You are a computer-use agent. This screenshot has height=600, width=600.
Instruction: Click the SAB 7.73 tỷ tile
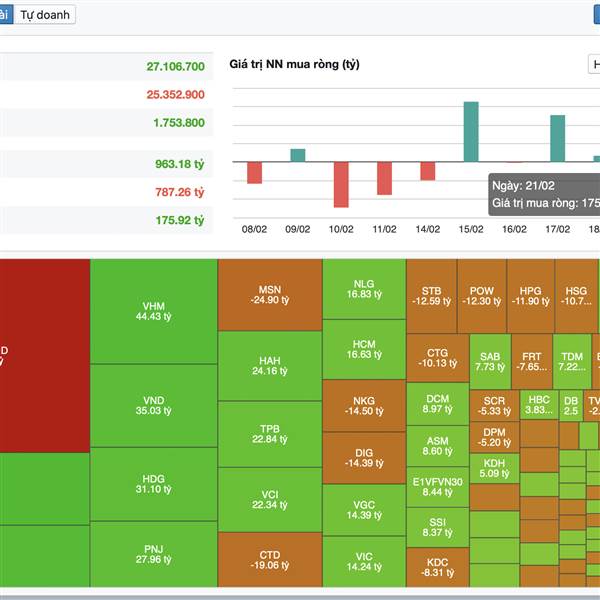(490, 361)
